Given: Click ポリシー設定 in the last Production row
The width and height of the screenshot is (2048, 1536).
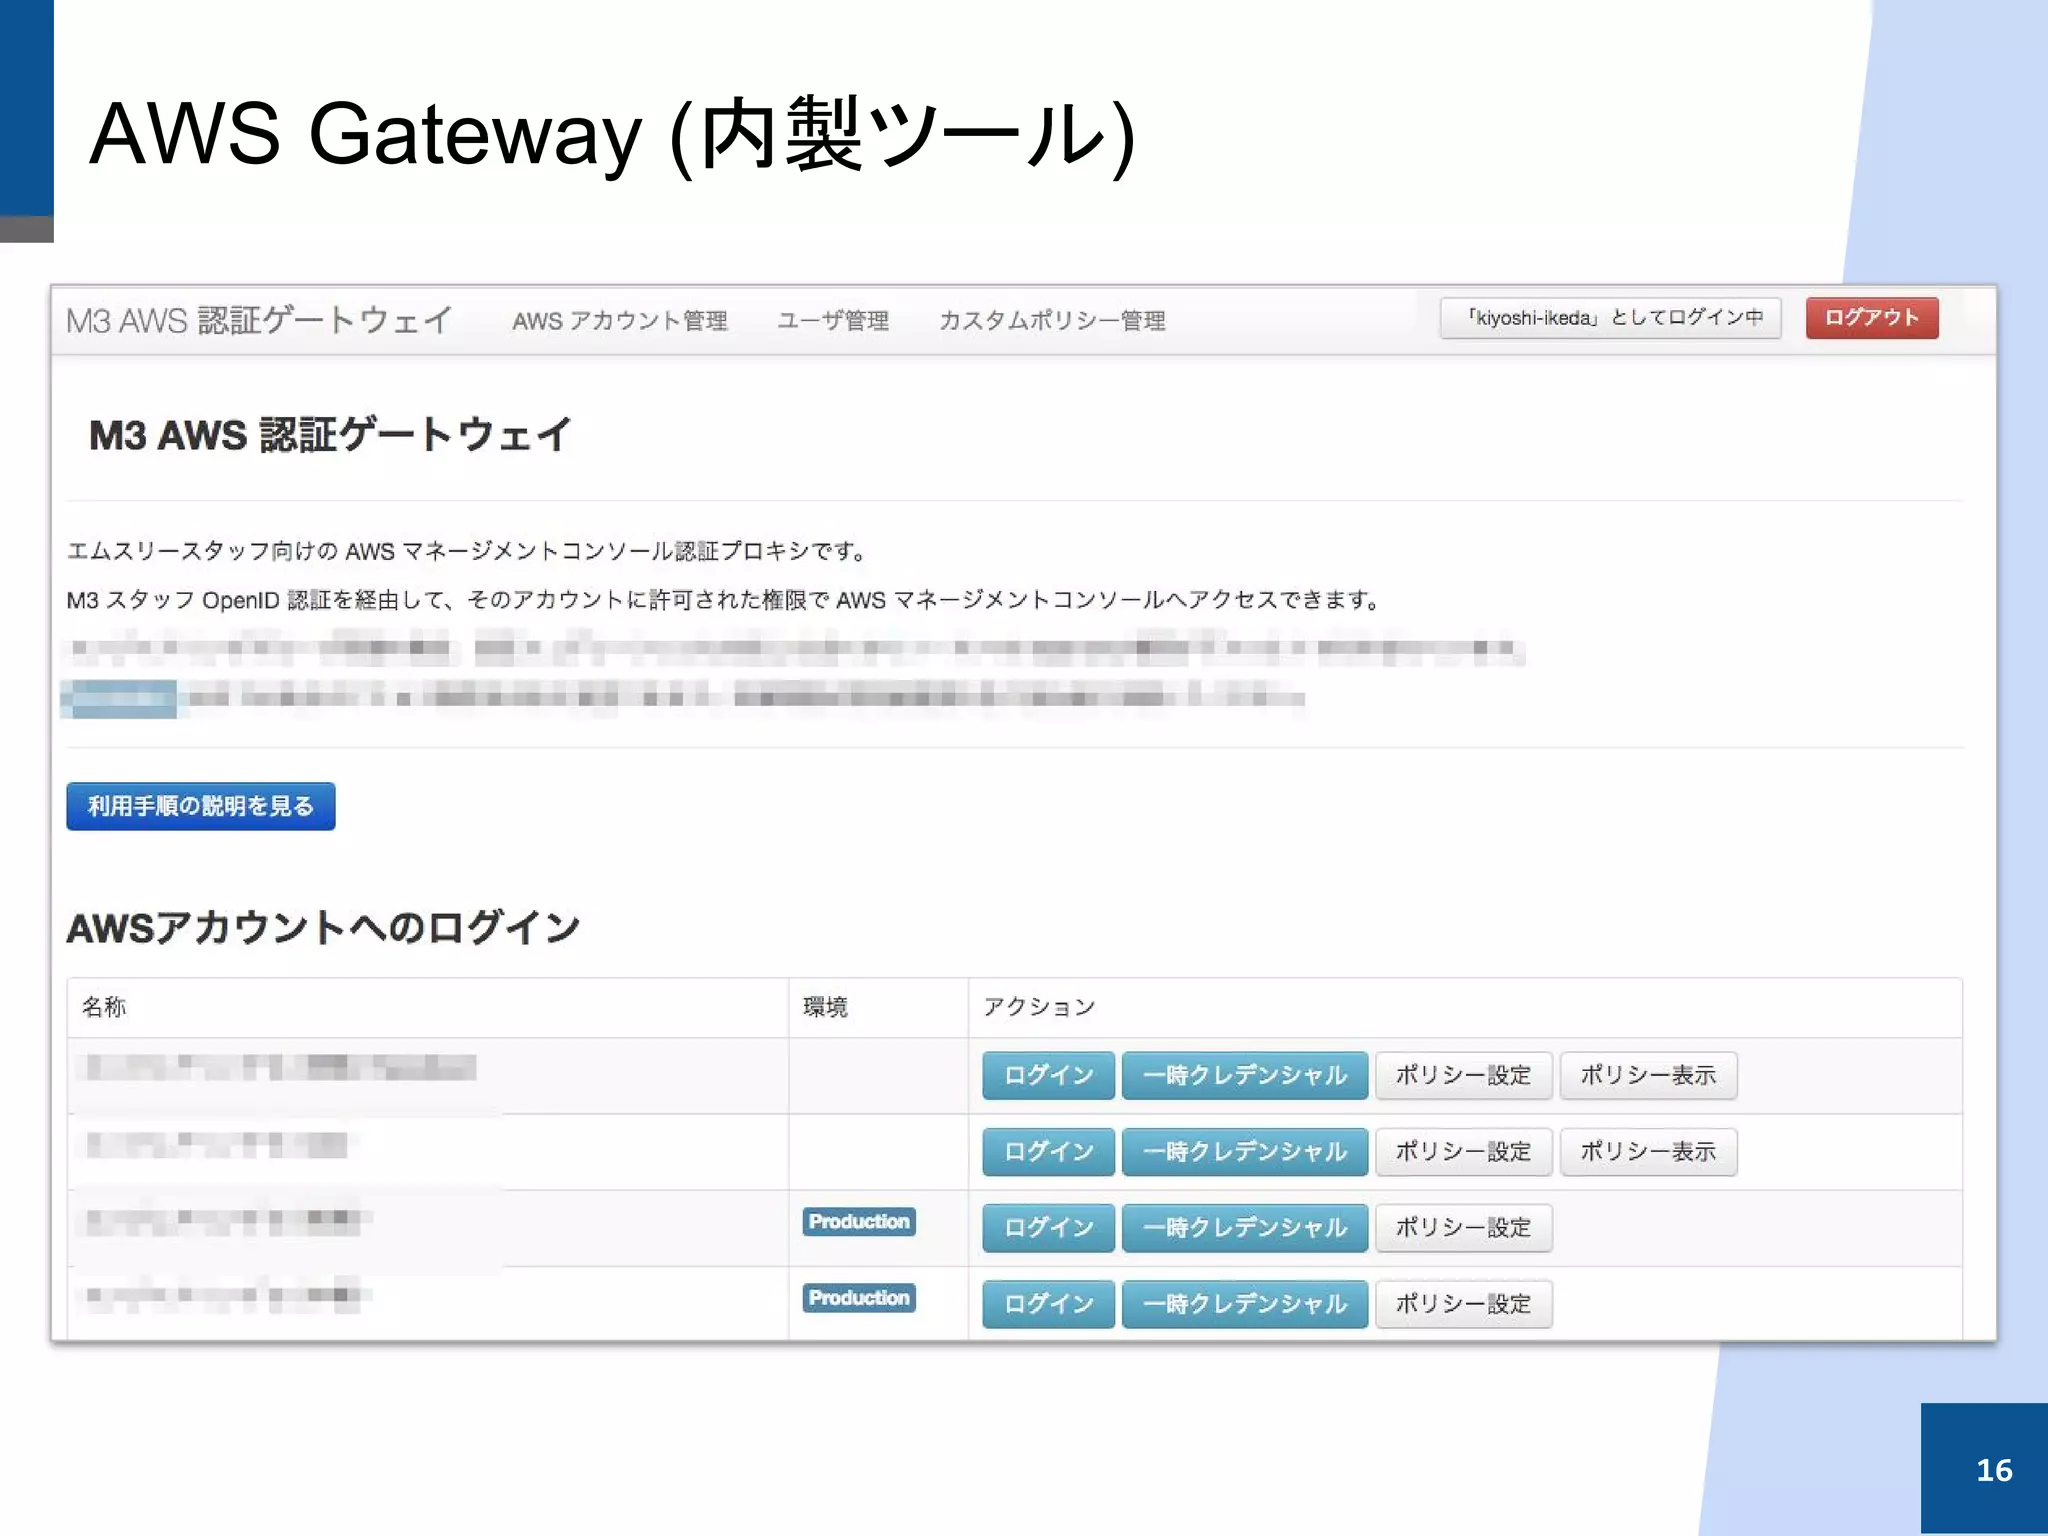Looking at the screenshot, I should pos(1463,1304).
